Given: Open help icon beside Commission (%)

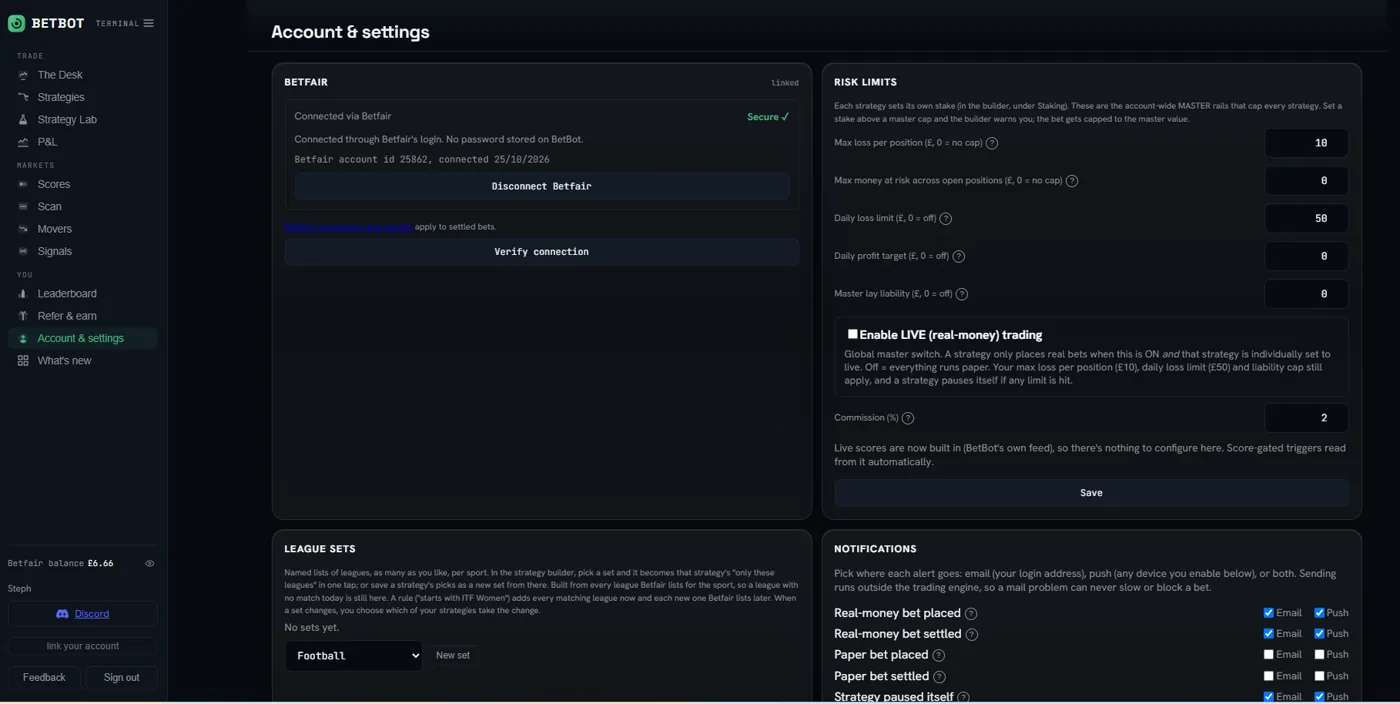Looking at the screenshot, I should 908,418.
